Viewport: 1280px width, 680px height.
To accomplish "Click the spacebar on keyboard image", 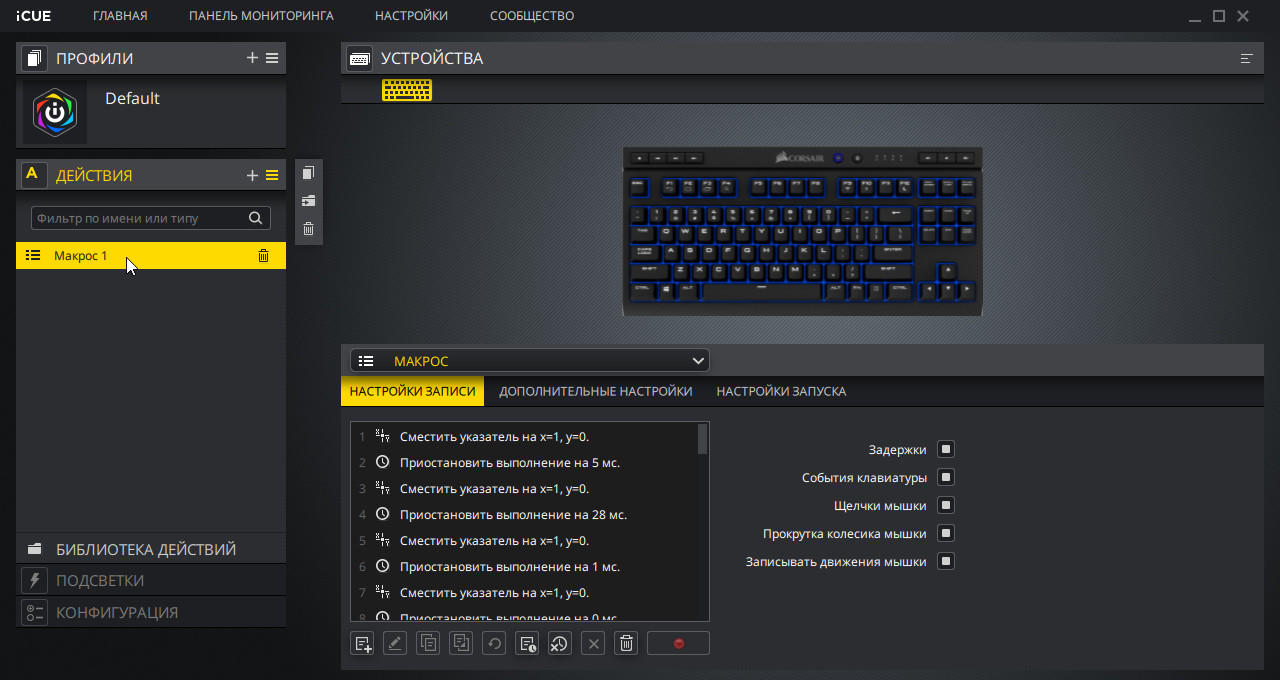I will coord(761,289).
